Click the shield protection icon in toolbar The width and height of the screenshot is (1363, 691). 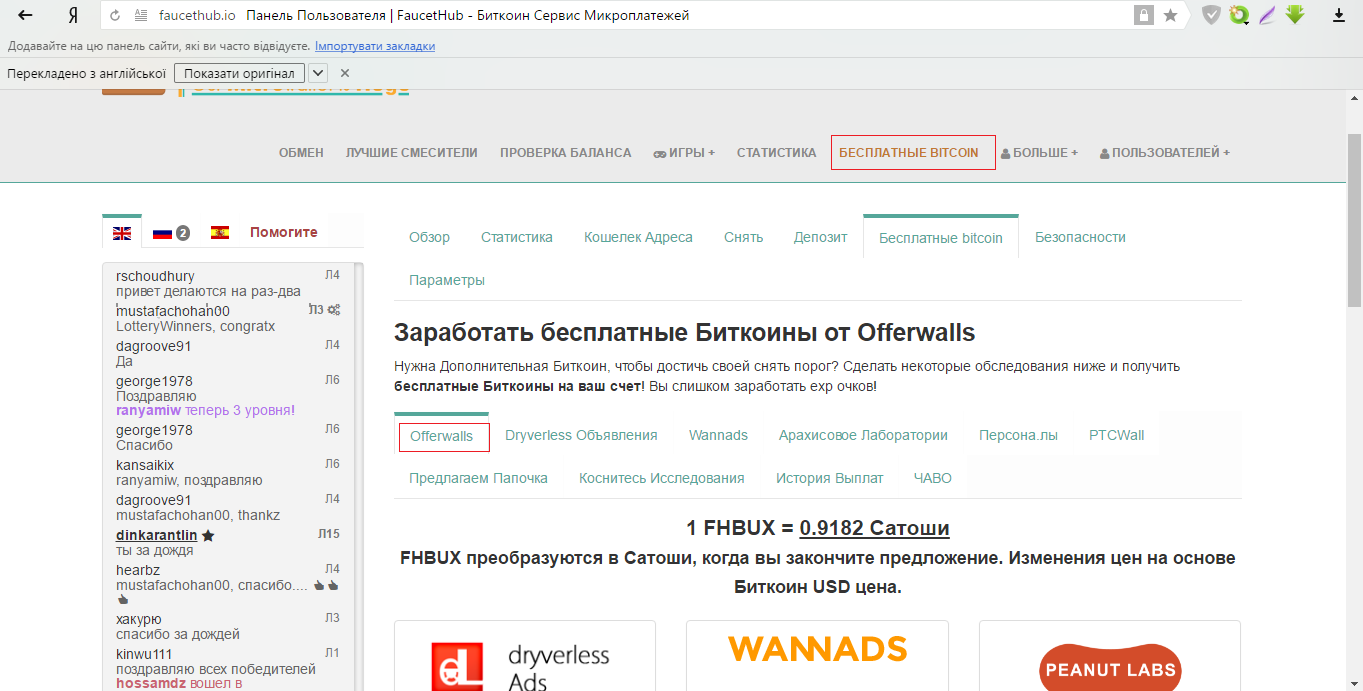pos(1211,15)
